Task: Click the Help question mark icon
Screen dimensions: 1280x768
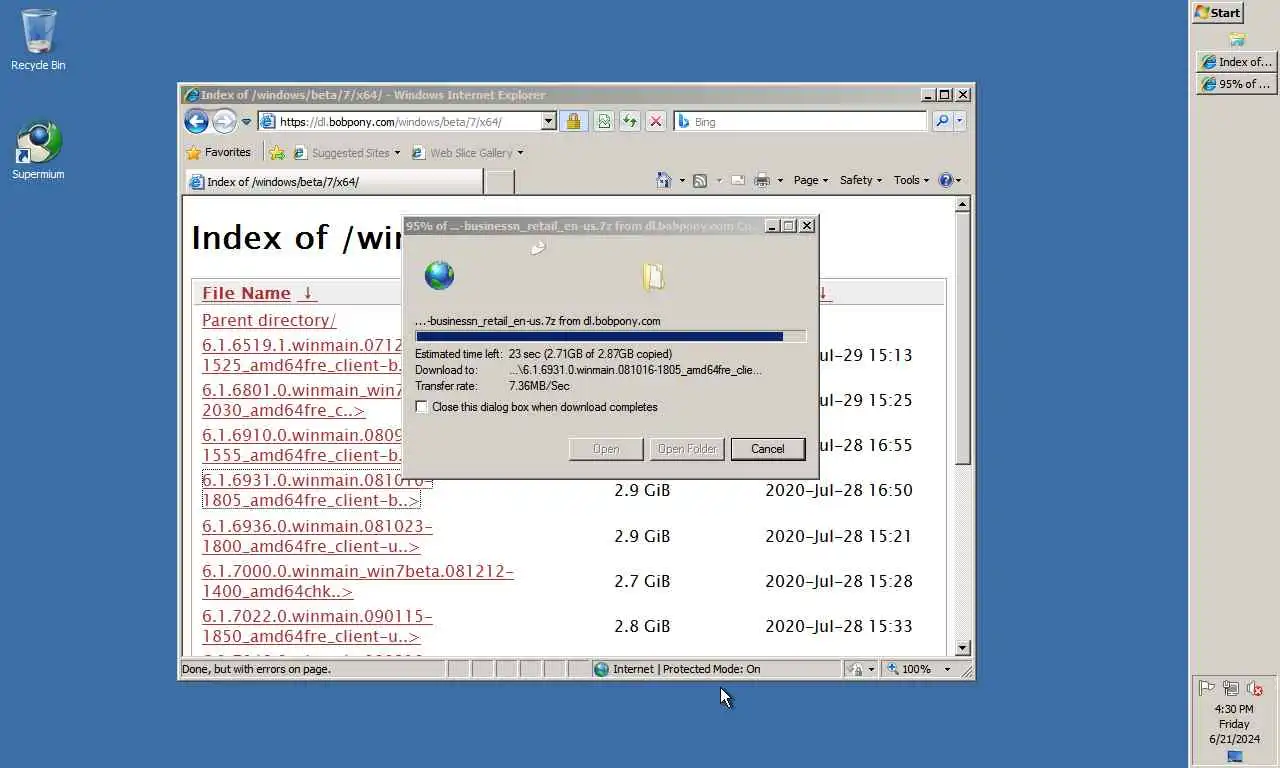Action: tap(946, 180)
